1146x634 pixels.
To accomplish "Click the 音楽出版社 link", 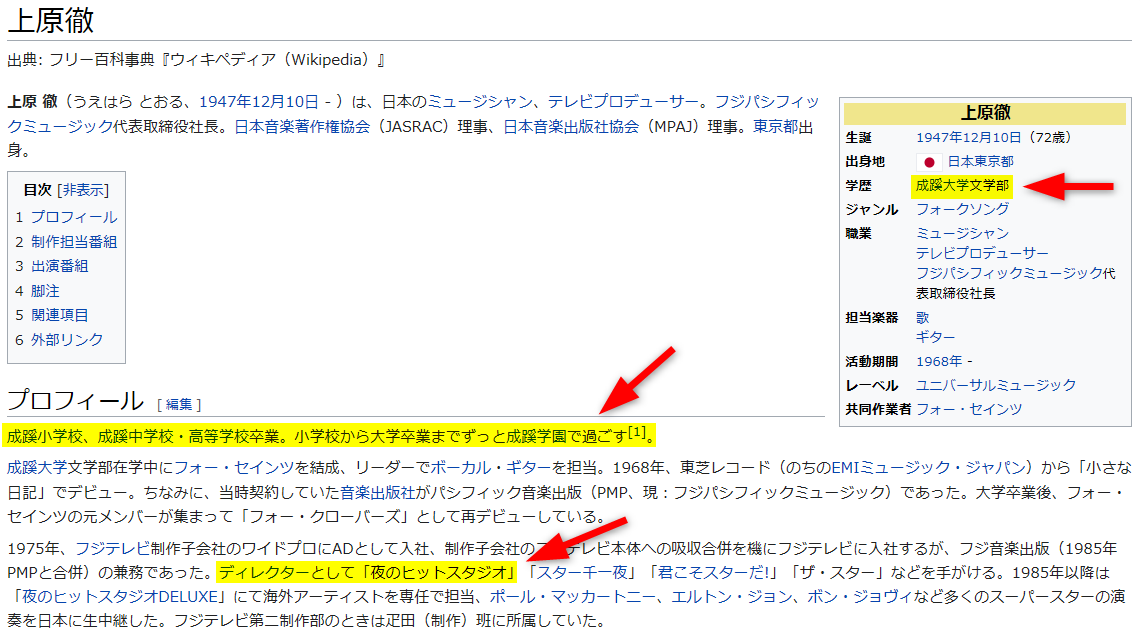I will (x=378, y=493).
